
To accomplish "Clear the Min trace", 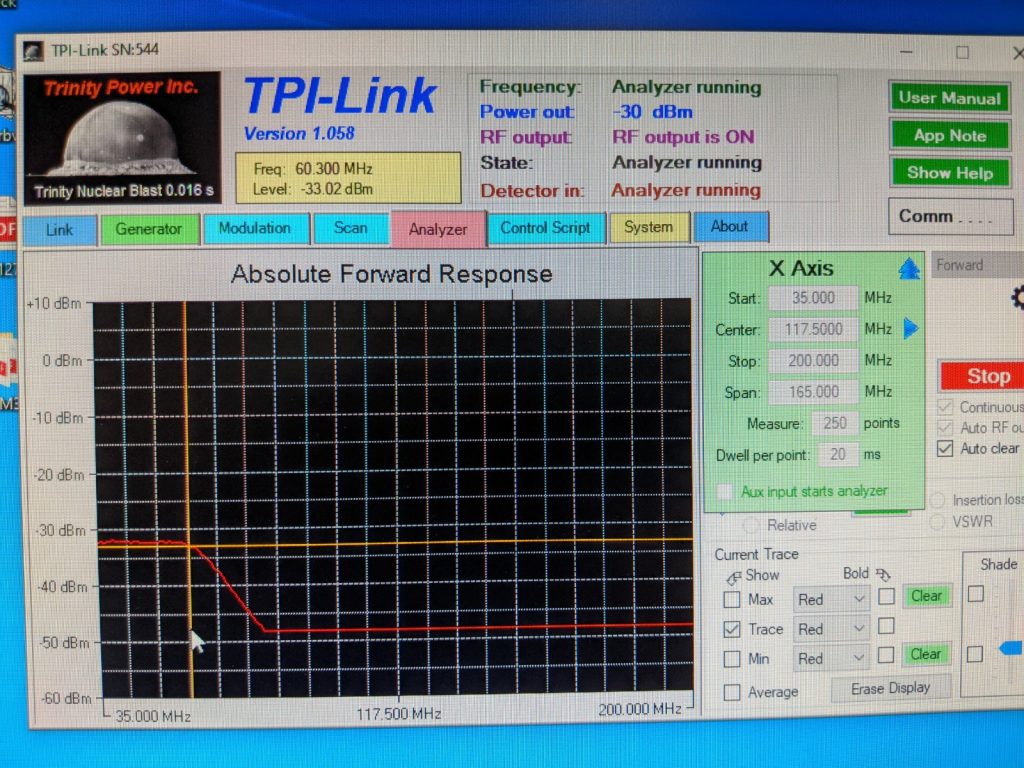I will point(926,654).
